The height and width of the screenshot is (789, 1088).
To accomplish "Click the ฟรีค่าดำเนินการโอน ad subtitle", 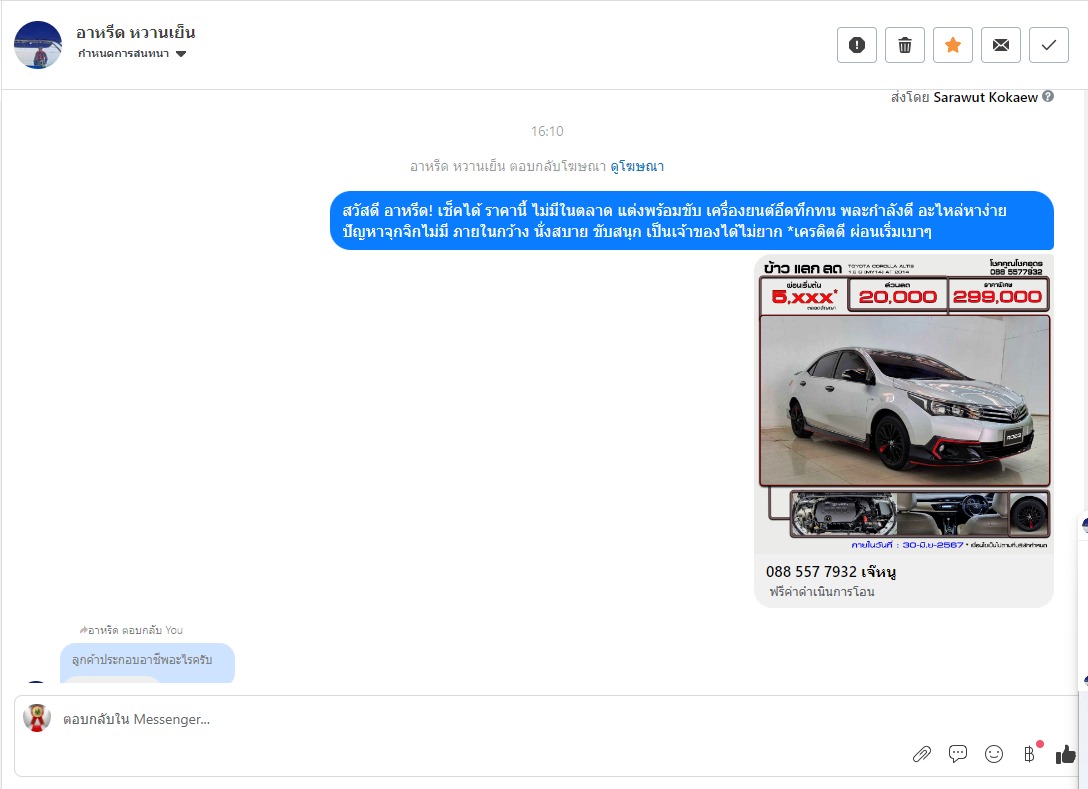I will (822, 592).
